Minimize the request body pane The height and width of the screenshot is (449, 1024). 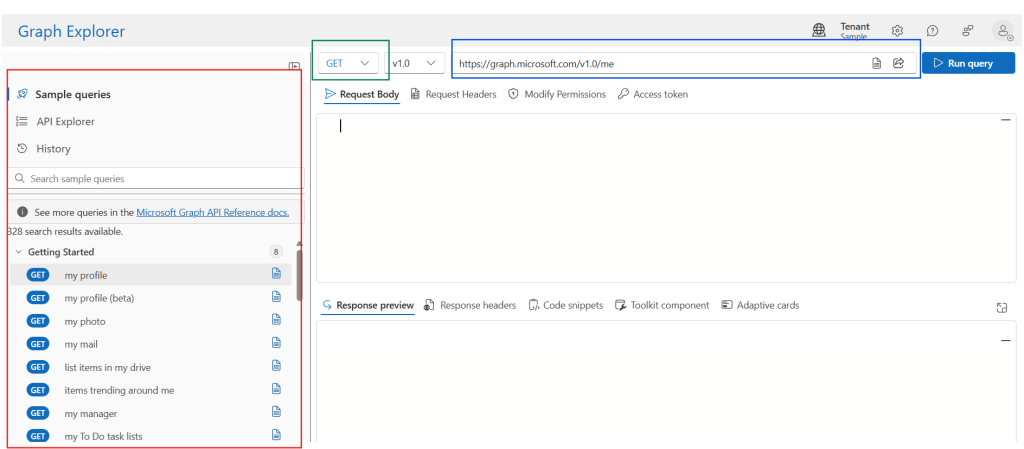pyautogui.click(x=1005, y=120)
